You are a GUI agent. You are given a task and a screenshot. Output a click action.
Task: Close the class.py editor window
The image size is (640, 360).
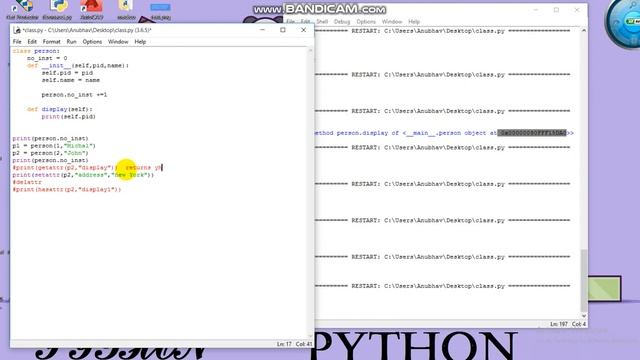click(303, 30)
